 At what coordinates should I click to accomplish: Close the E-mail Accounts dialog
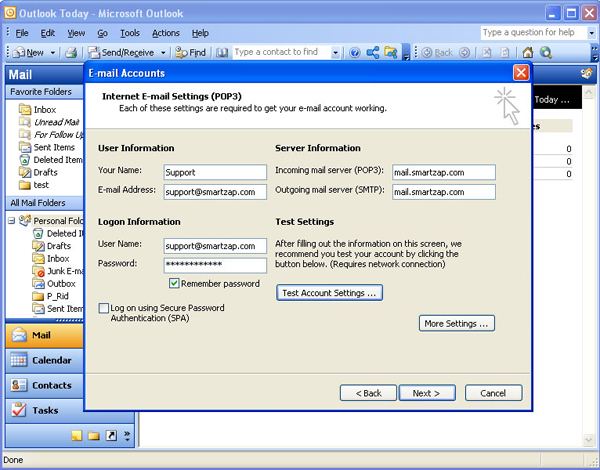click(x=521, y=73)
